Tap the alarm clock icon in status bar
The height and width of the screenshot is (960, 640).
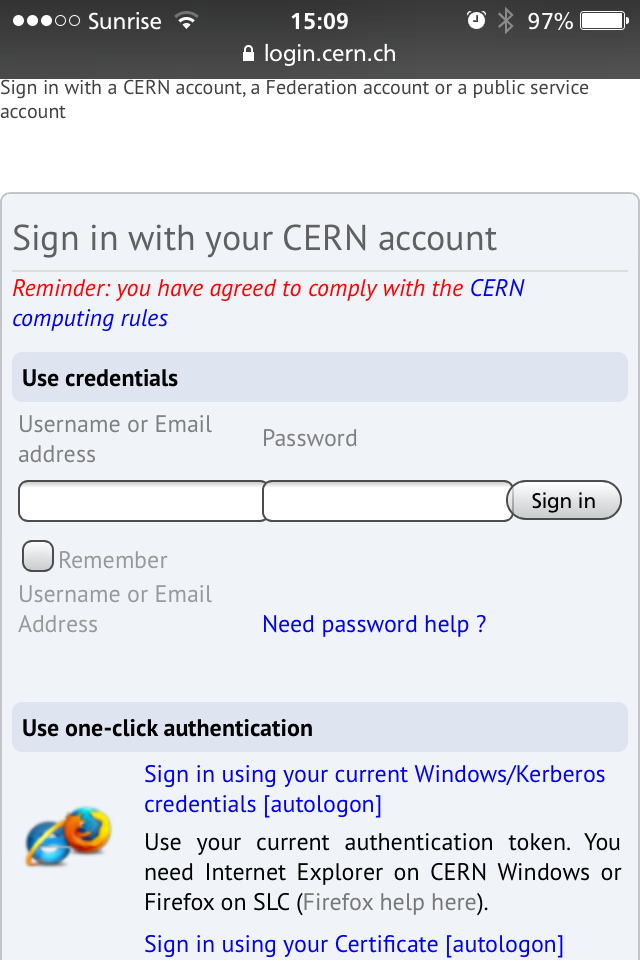[x=476, y=21]
